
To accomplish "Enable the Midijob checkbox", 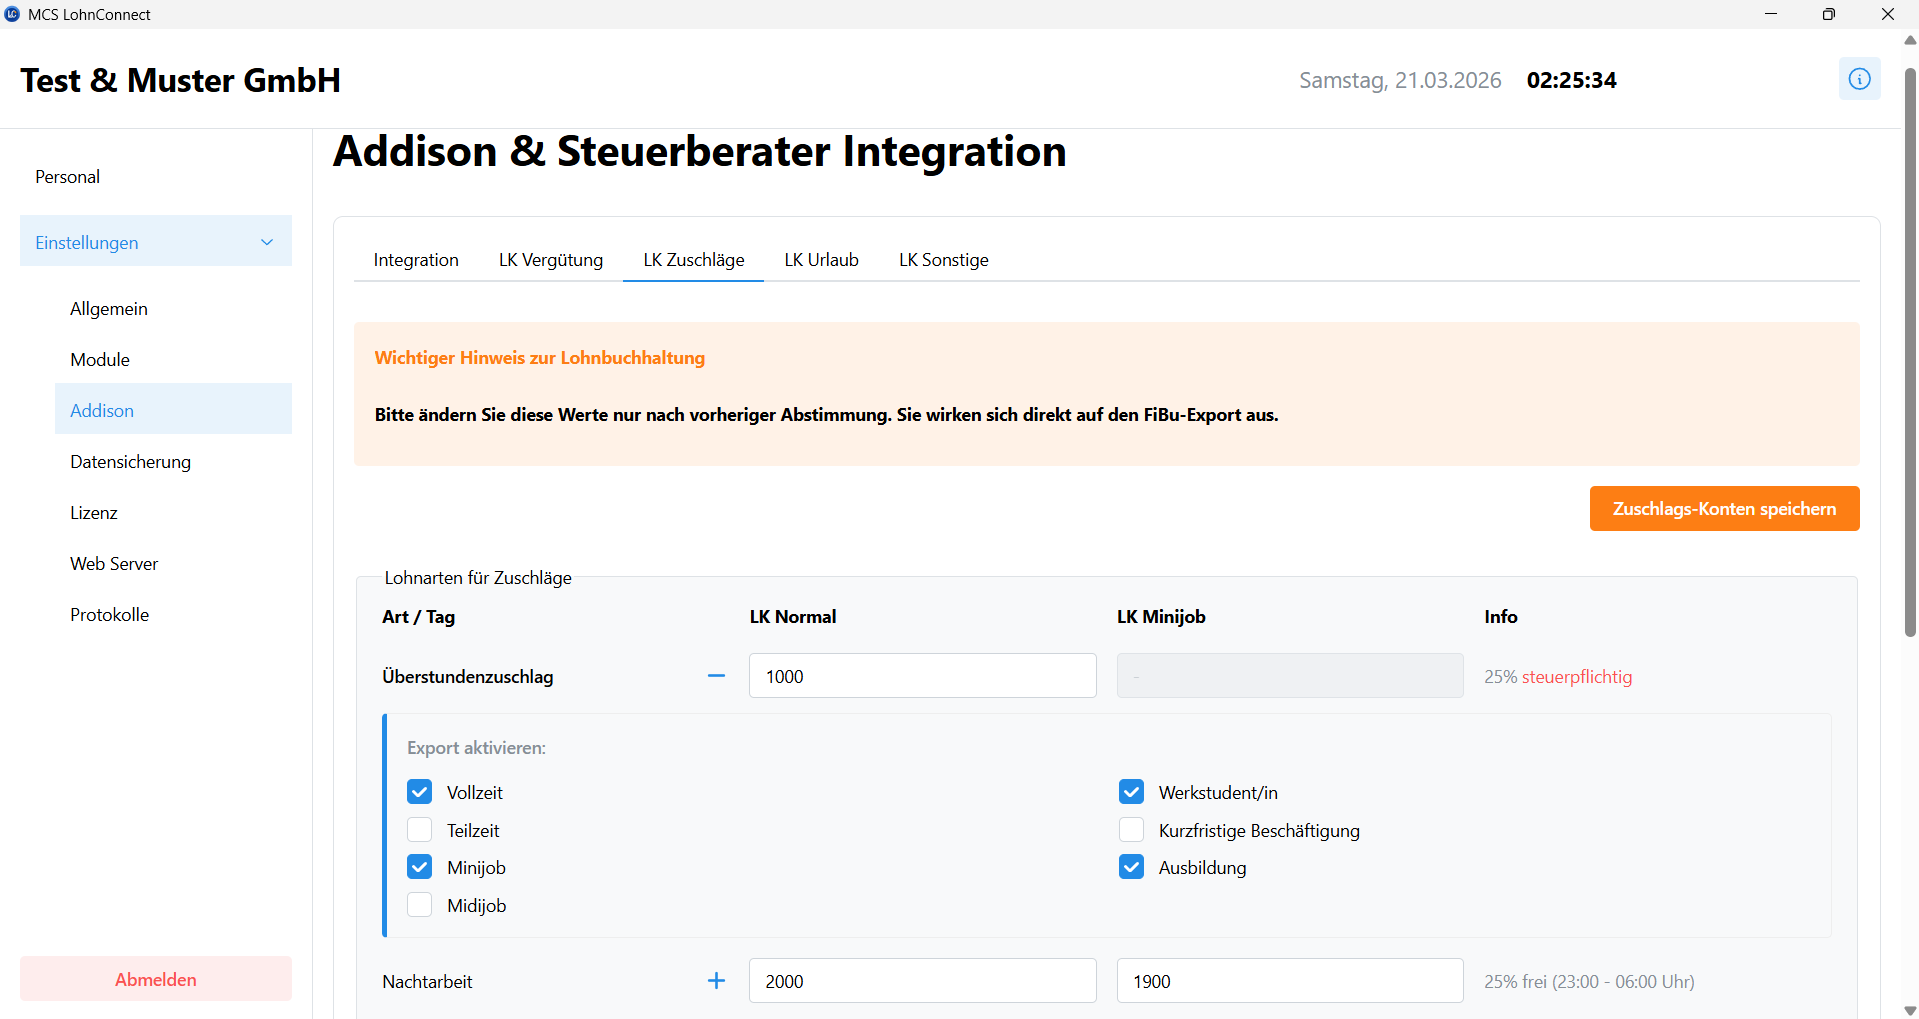I will tap(420, 905).
